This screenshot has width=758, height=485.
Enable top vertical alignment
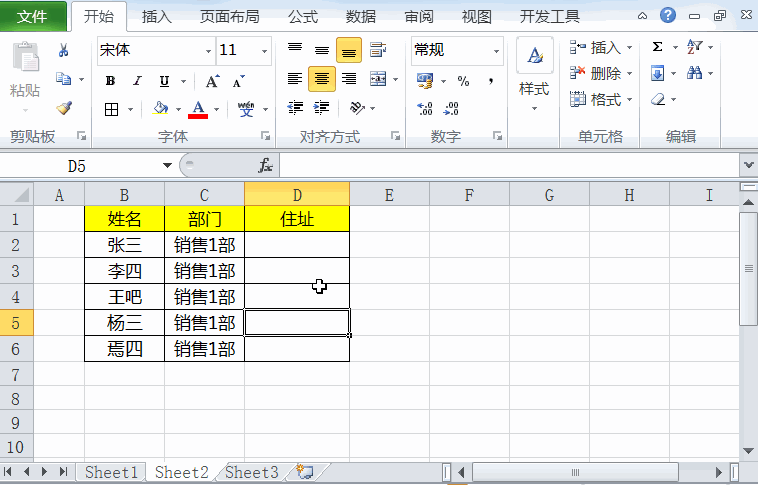click(x=295, y=50)
